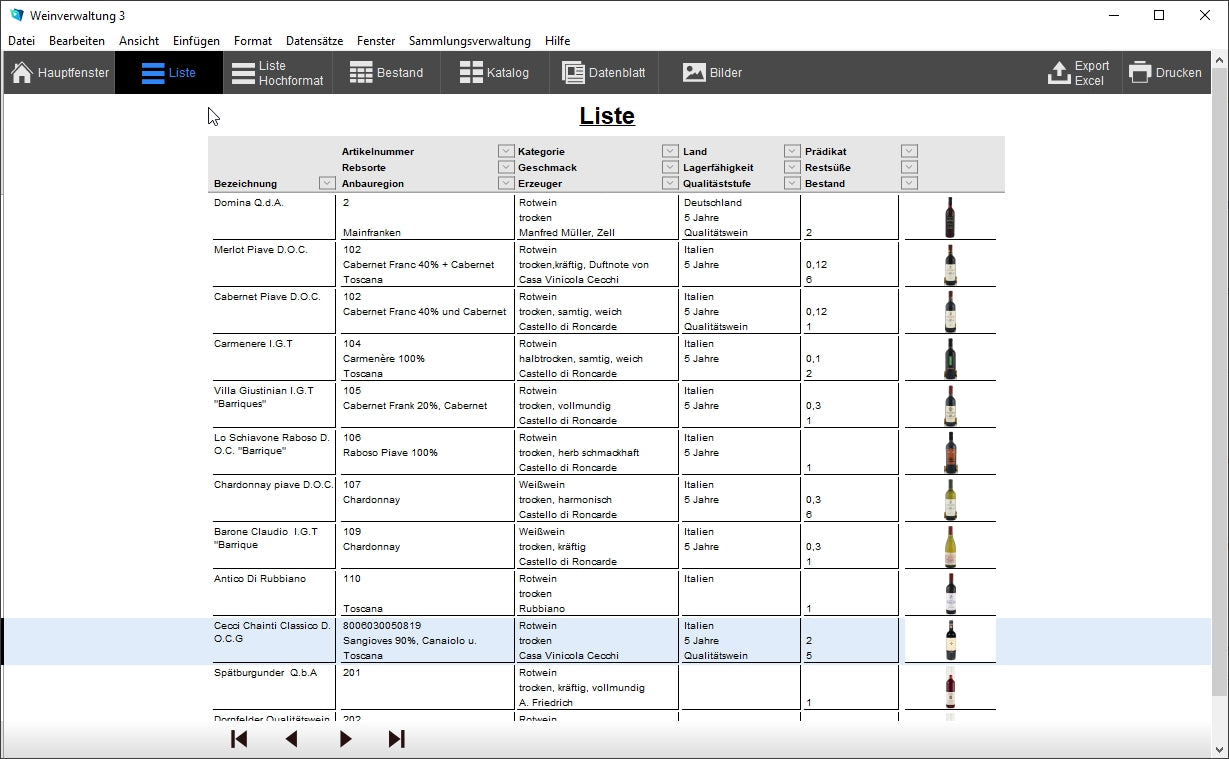Open the Datensätze menu
The image size is (1229, 759).
(x=314, y=41)
